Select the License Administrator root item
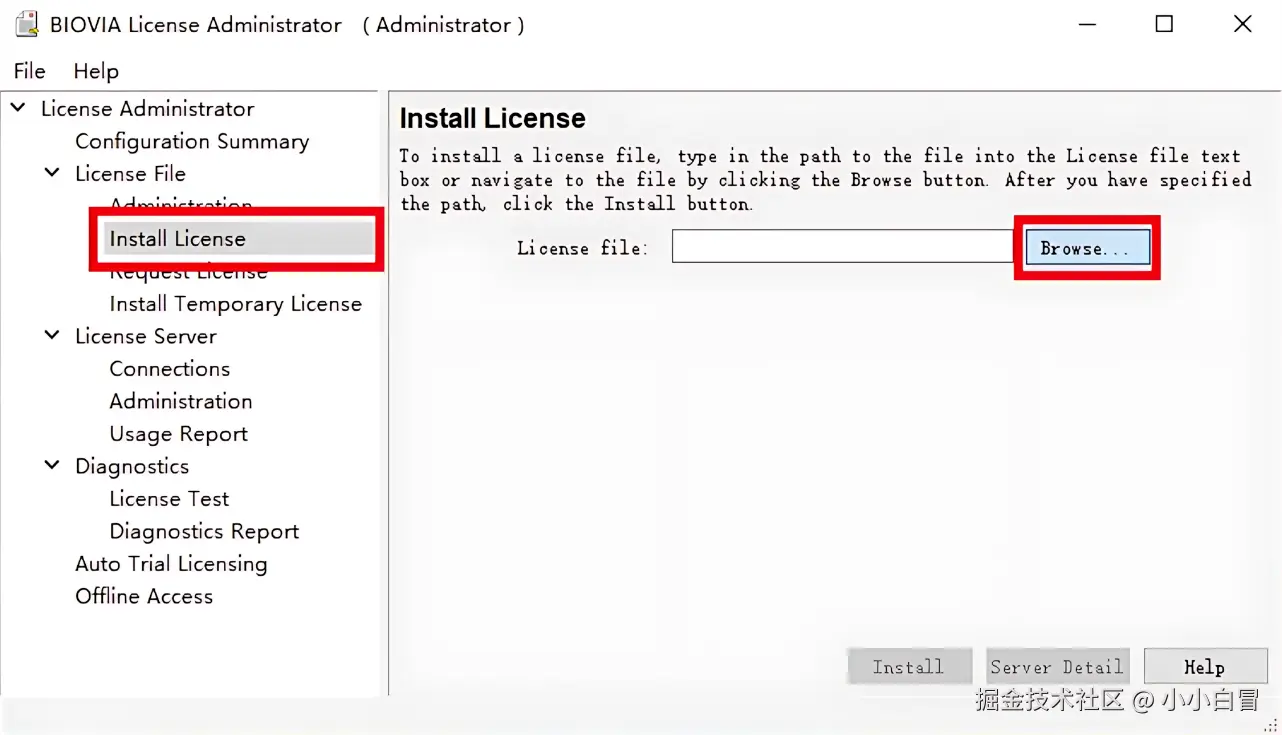Viewport: 1282px width, 735px height. [148, 108]
